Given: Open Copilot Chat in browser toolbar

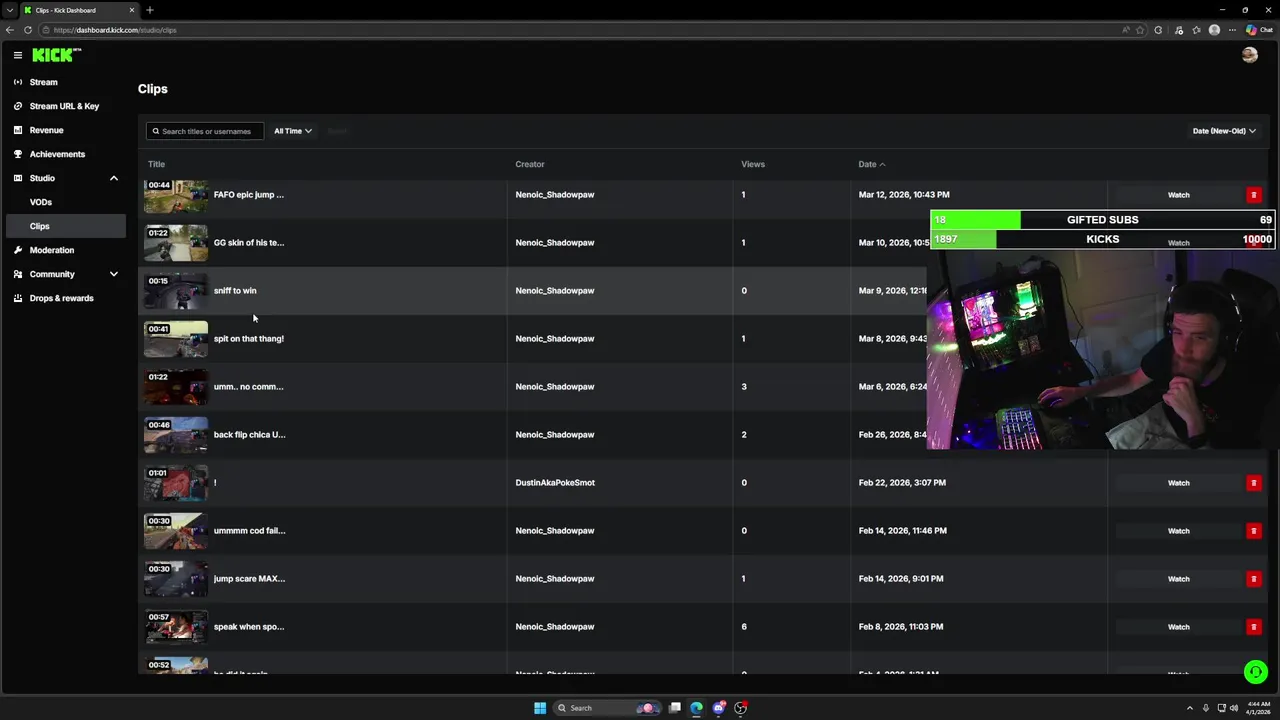Looking at the screenshot, I should point(1259,30).
